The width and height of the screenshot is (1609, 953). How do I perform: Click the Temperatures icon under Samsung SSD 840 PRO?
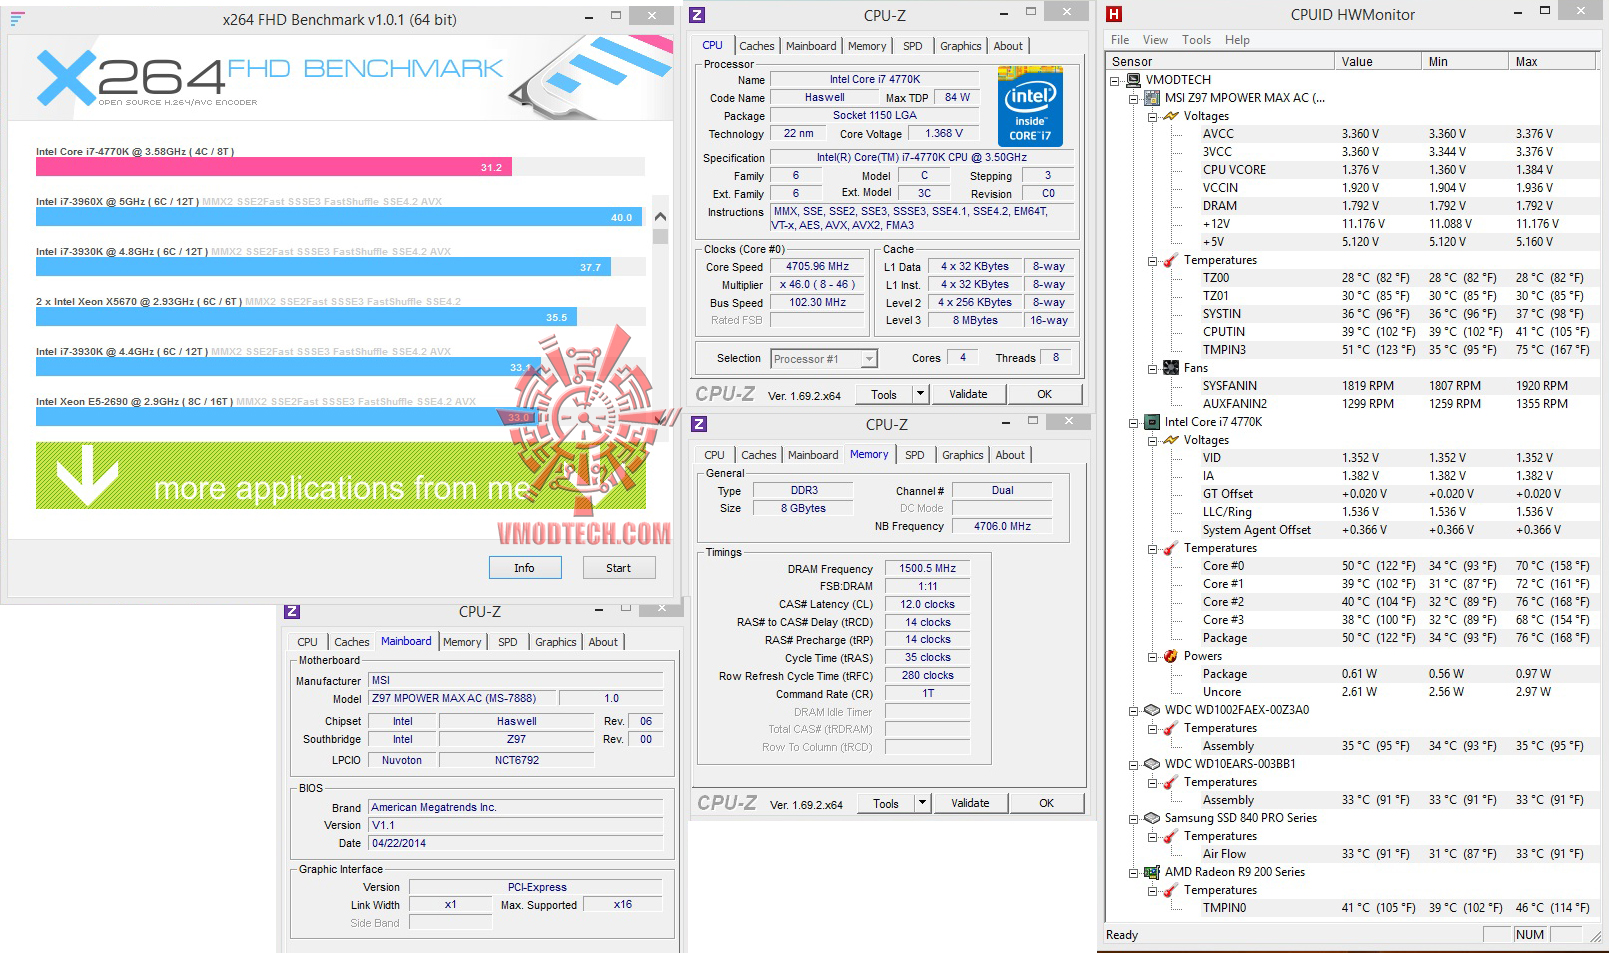(x=1170, y=836)
